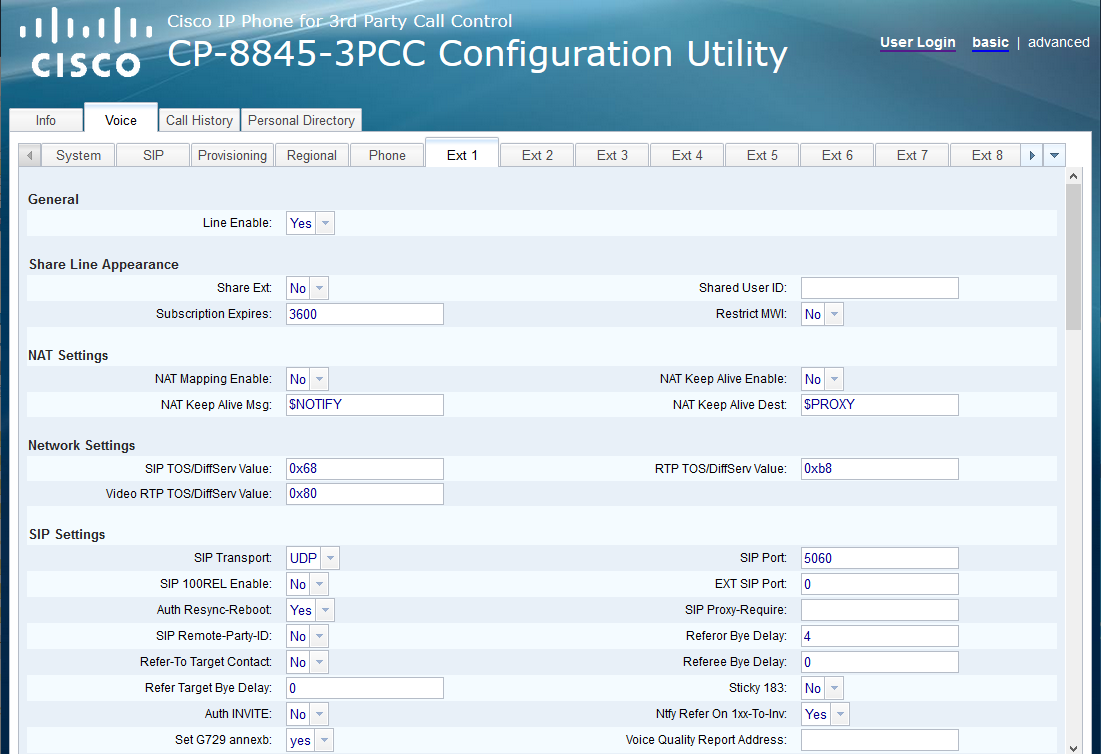The image size is (1101, 754).
Task: Select the Ext 2 tab
Action: [537, 155]
